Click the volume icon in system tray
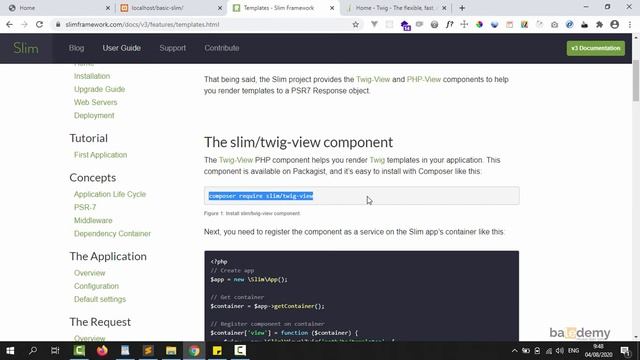The image size is (640, 360). coord(560,351)
